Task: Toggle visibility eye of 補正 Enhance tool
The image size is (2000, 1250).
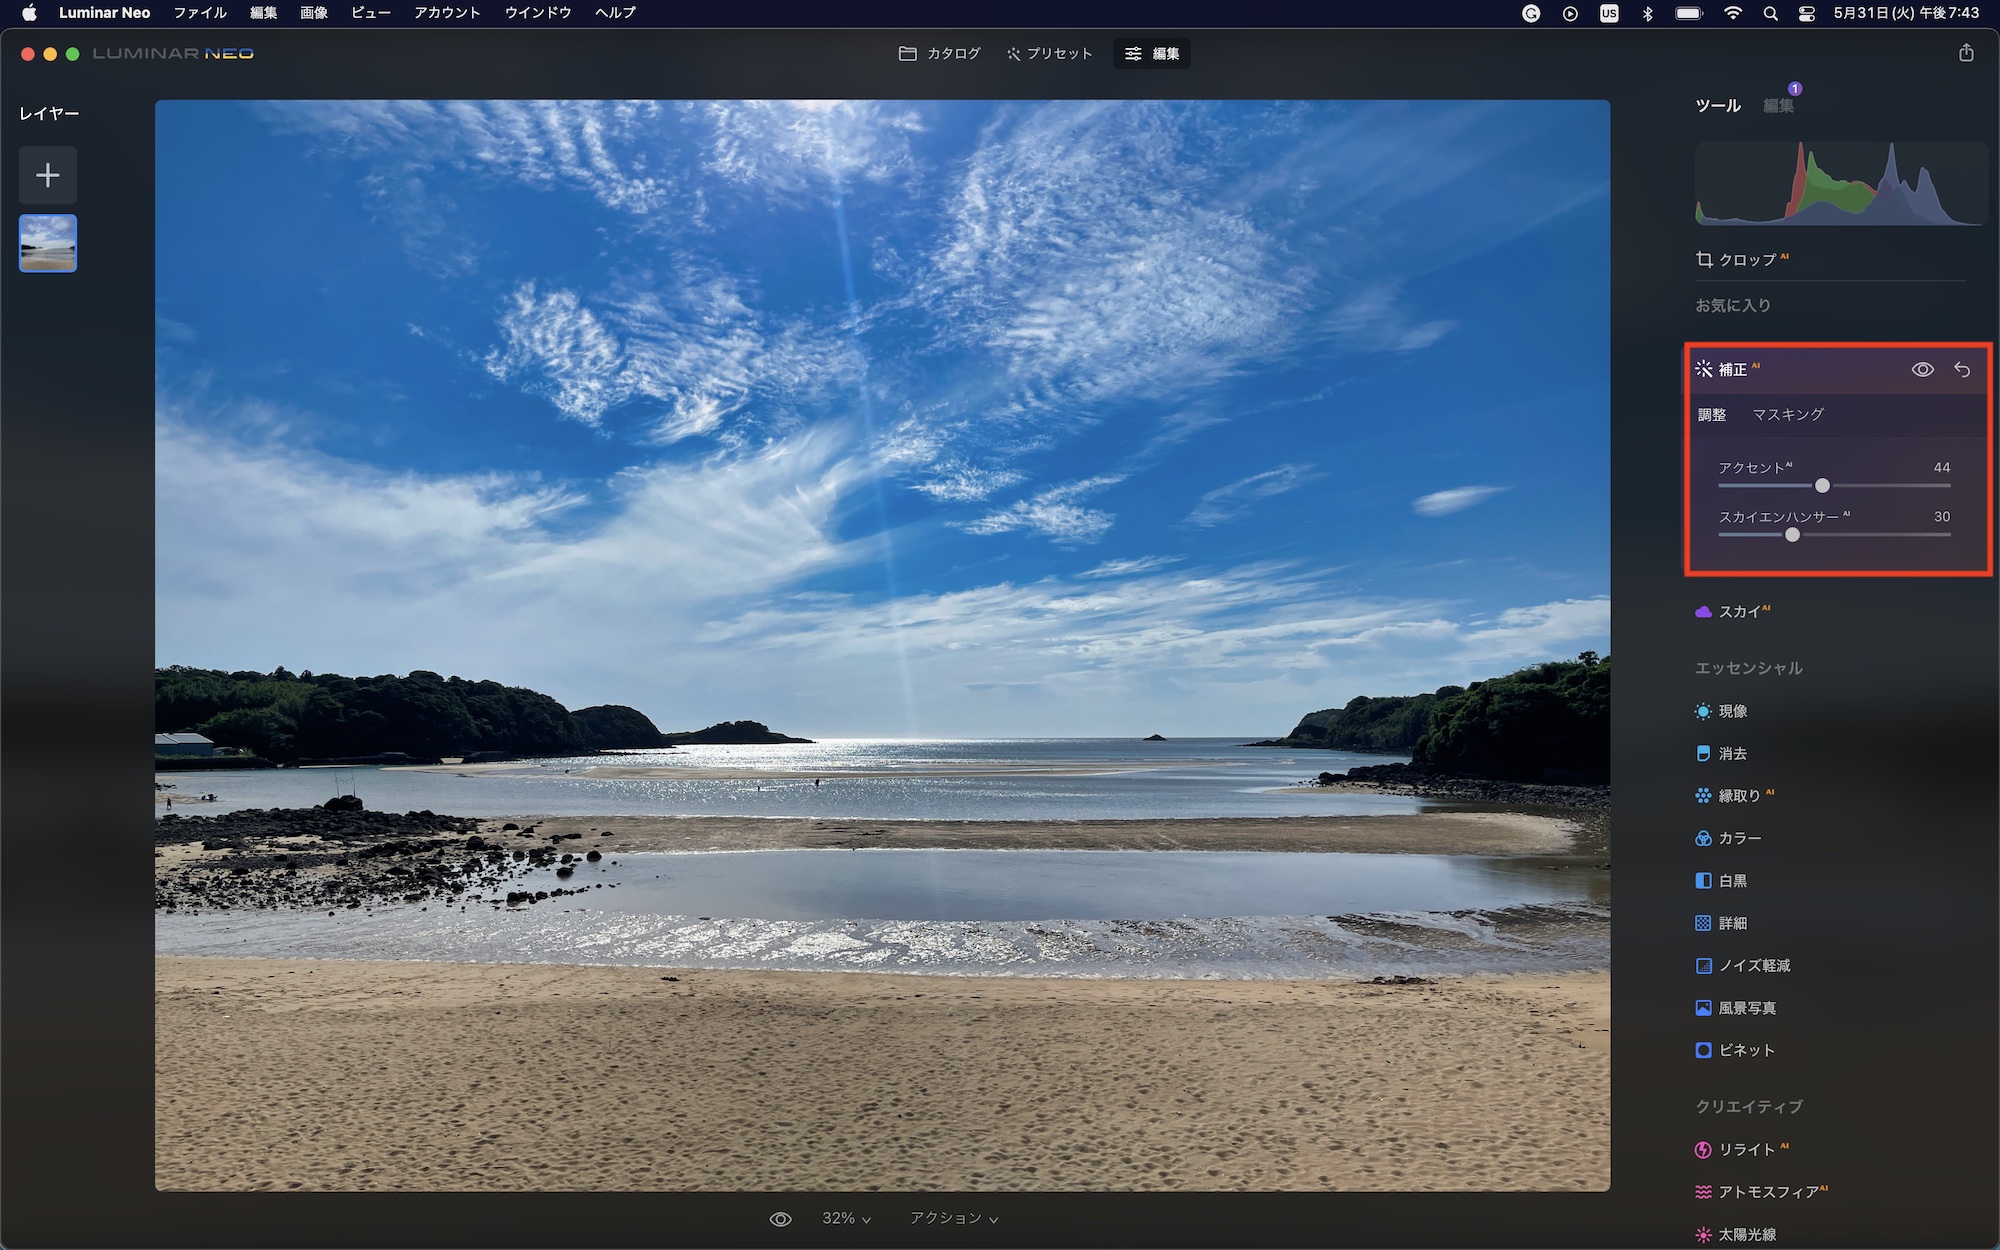Action: click(1922, 369)
